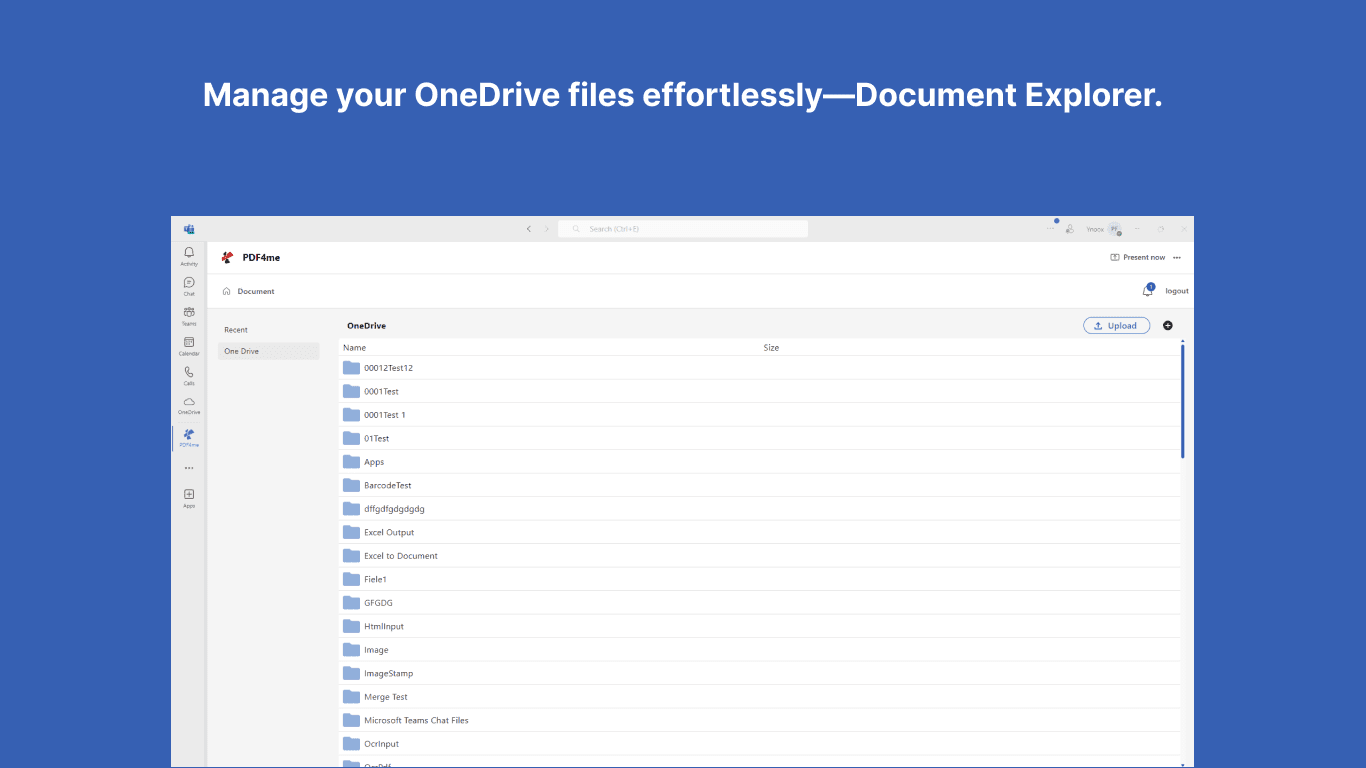
Task: Click the home icon in breadcrumb
Action: point(227,291)
